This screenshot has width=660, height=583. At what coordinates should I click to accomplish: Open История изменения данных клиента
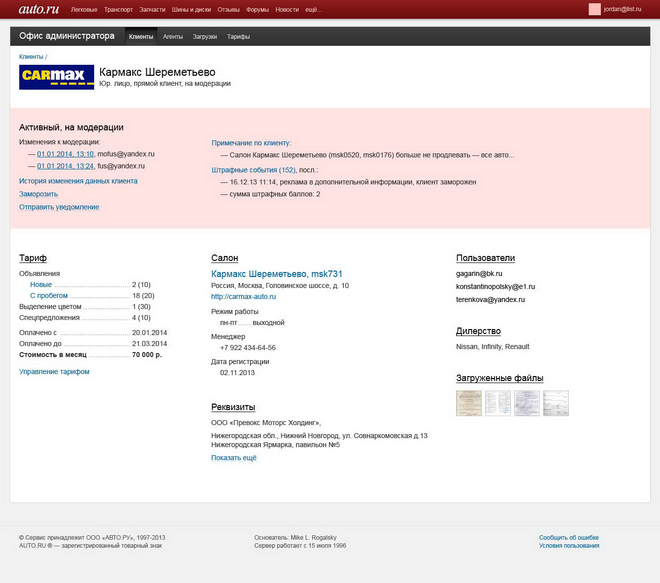click(x=78, y=181)
